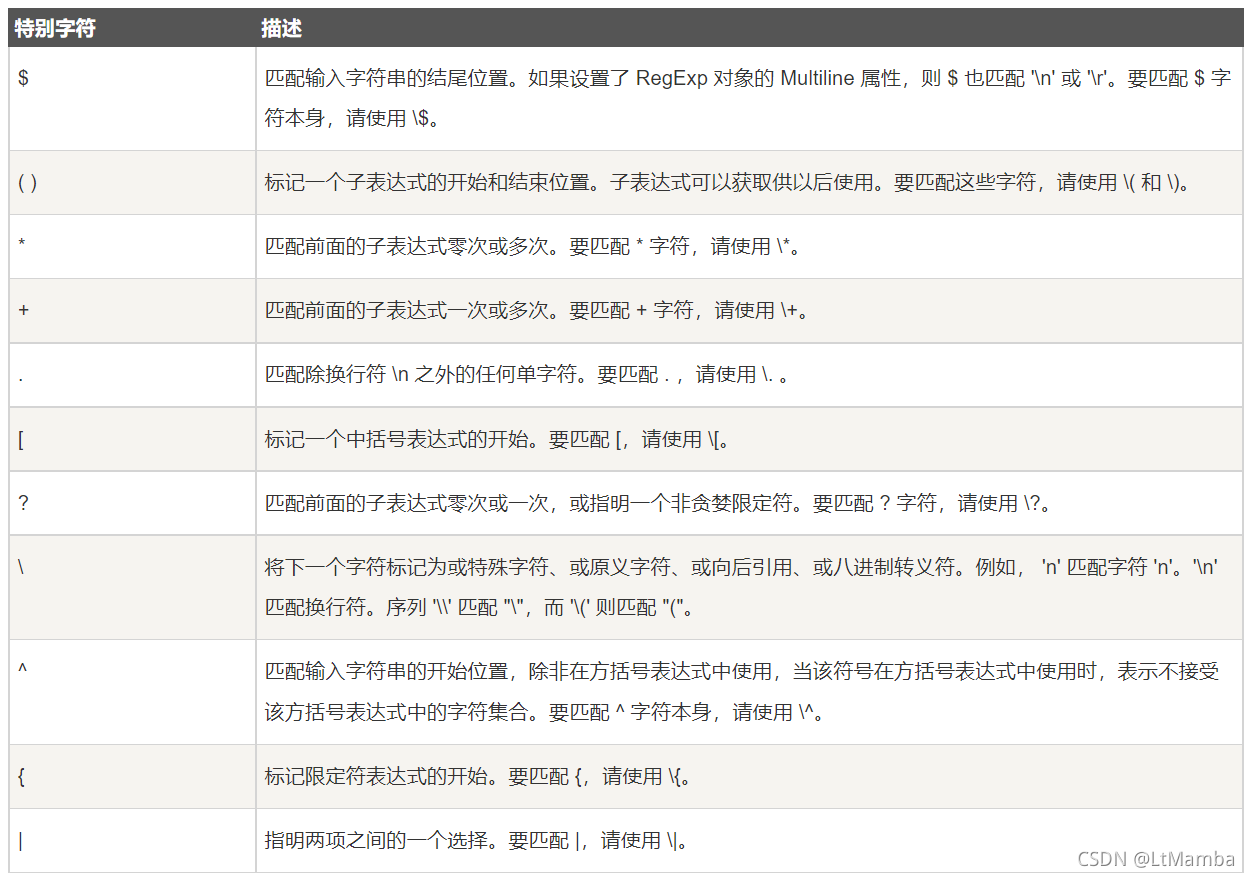
Task: Click description 匹配除换行符 \n 之外的任何单字符
Action: point(748,375)
